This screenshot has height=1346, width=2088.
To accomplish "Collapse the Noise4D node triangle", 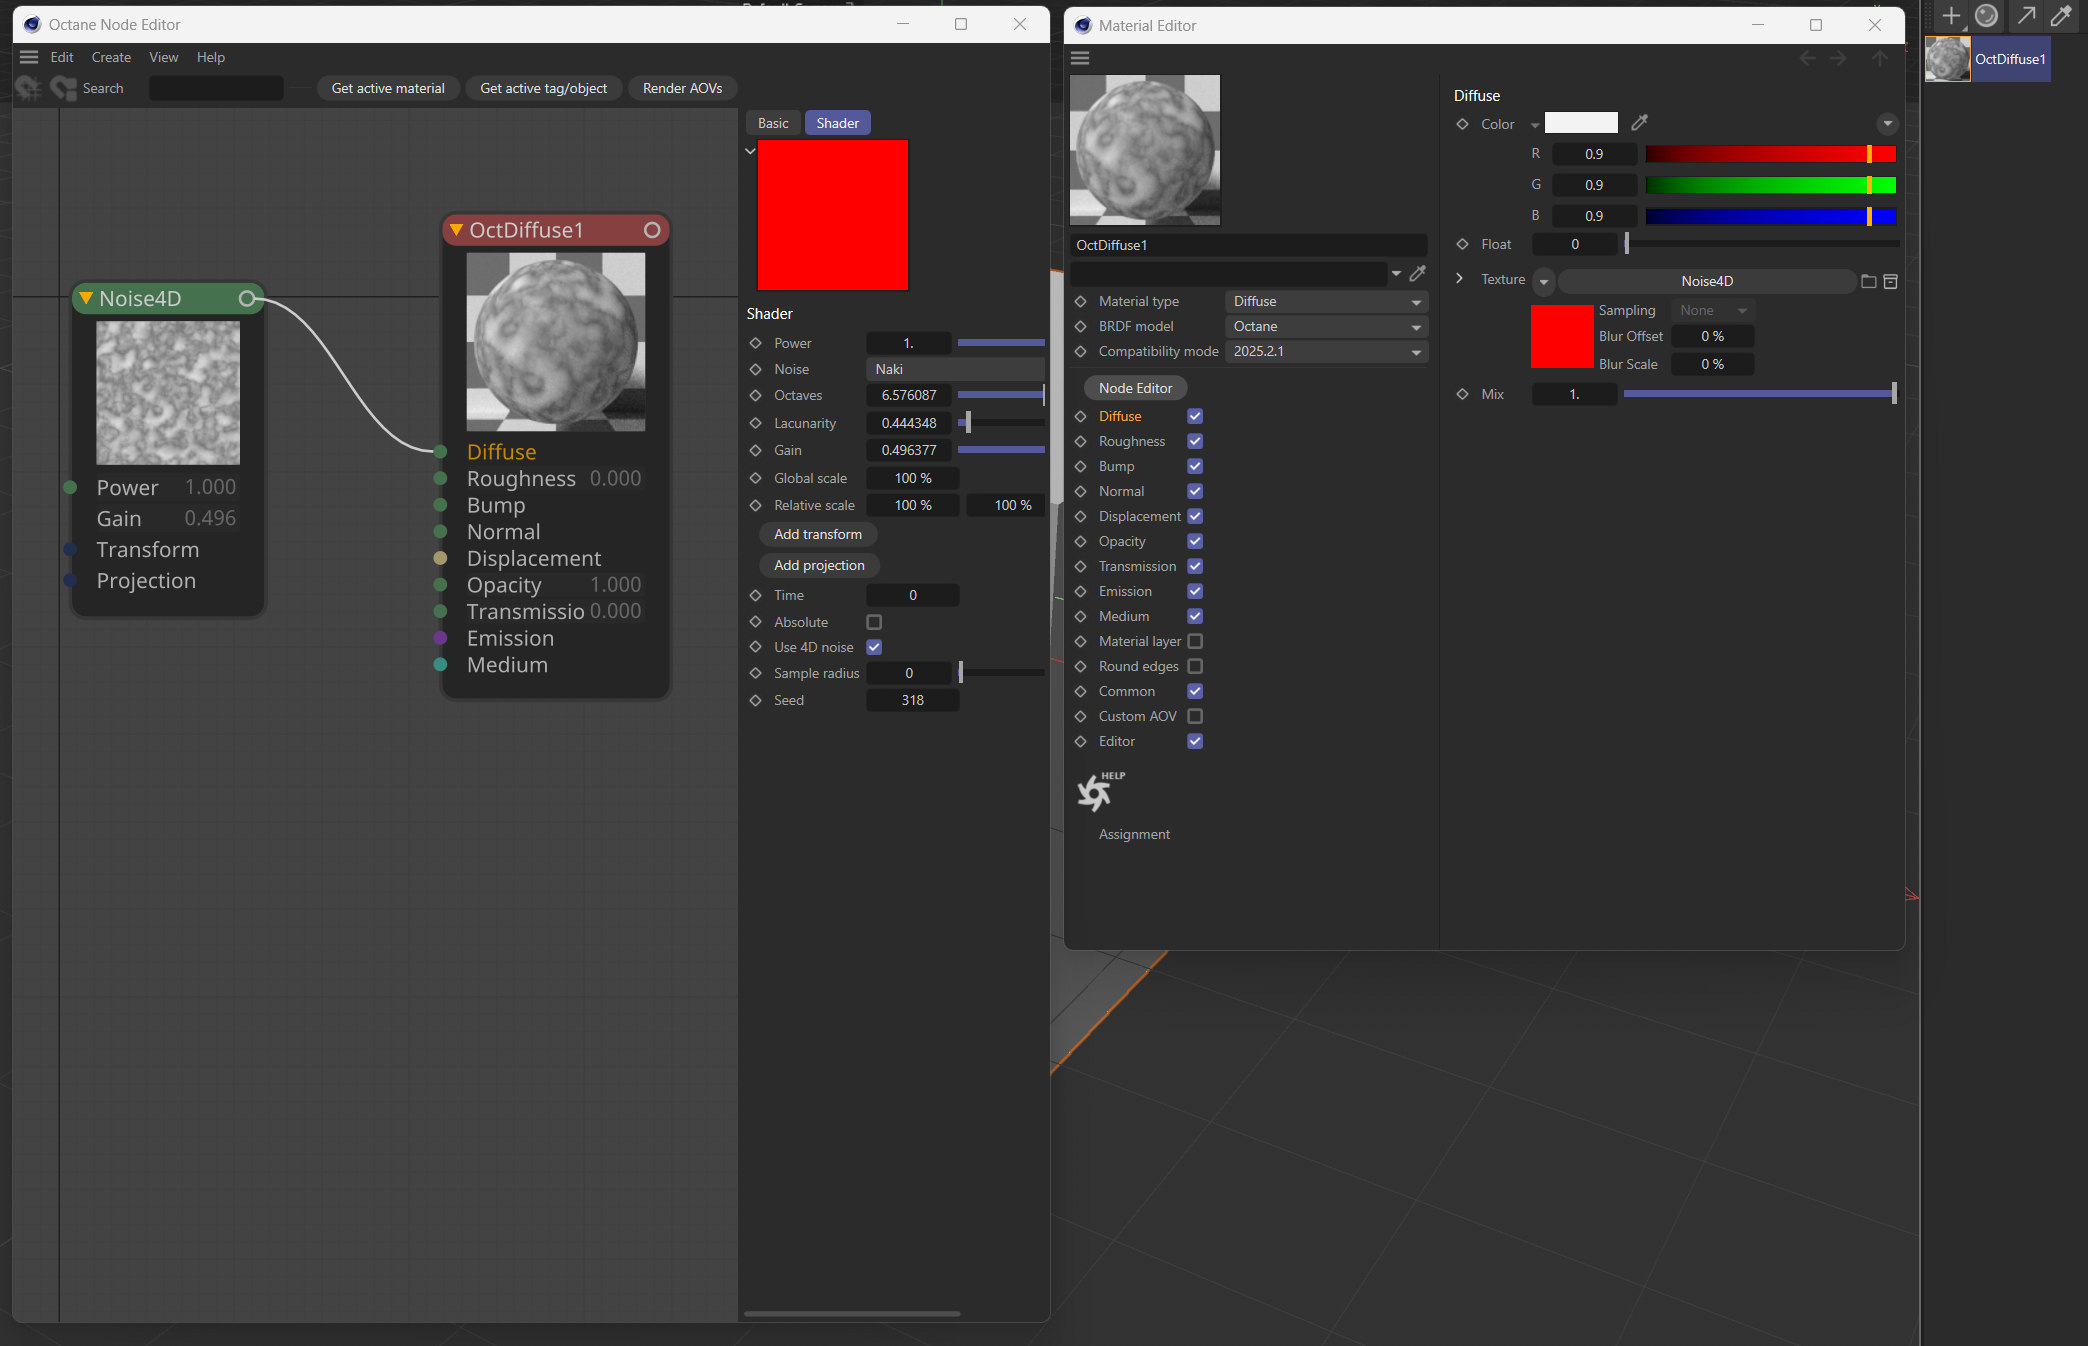I will 87,298.
